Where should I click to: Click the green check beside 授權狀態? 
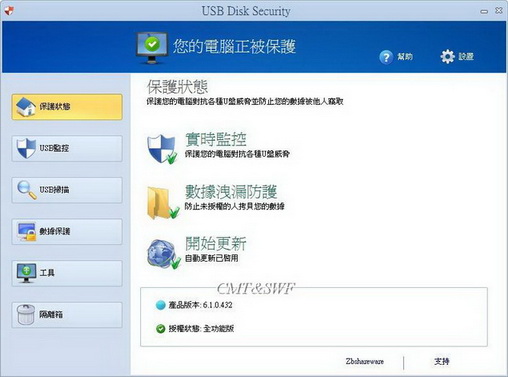160,329
